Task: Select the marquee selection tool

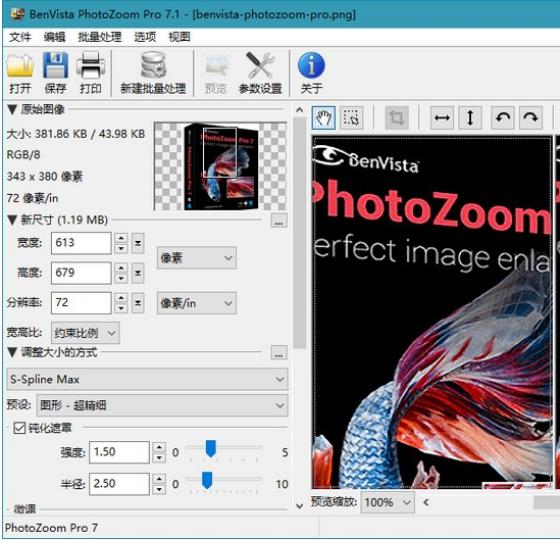Action: 351,118
